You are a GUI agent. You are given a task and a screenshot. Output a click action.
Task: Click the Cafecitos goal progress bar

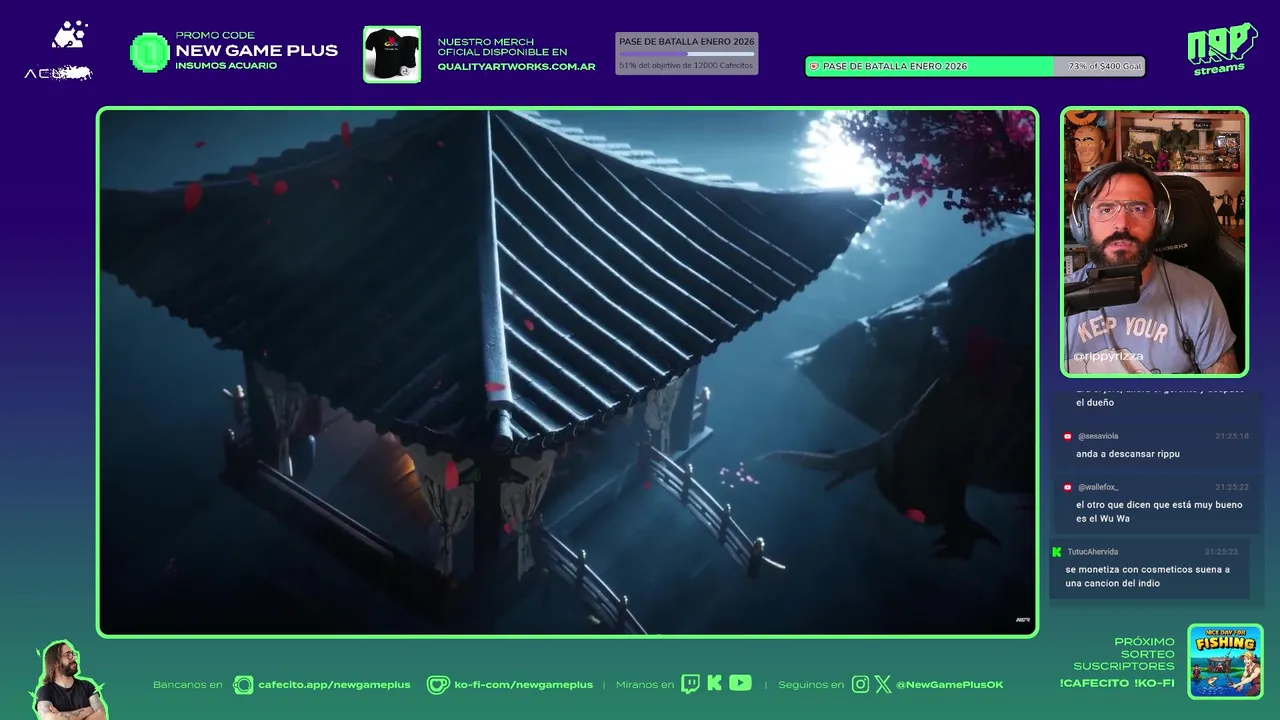pyautogui.click(x=687, y=54)
